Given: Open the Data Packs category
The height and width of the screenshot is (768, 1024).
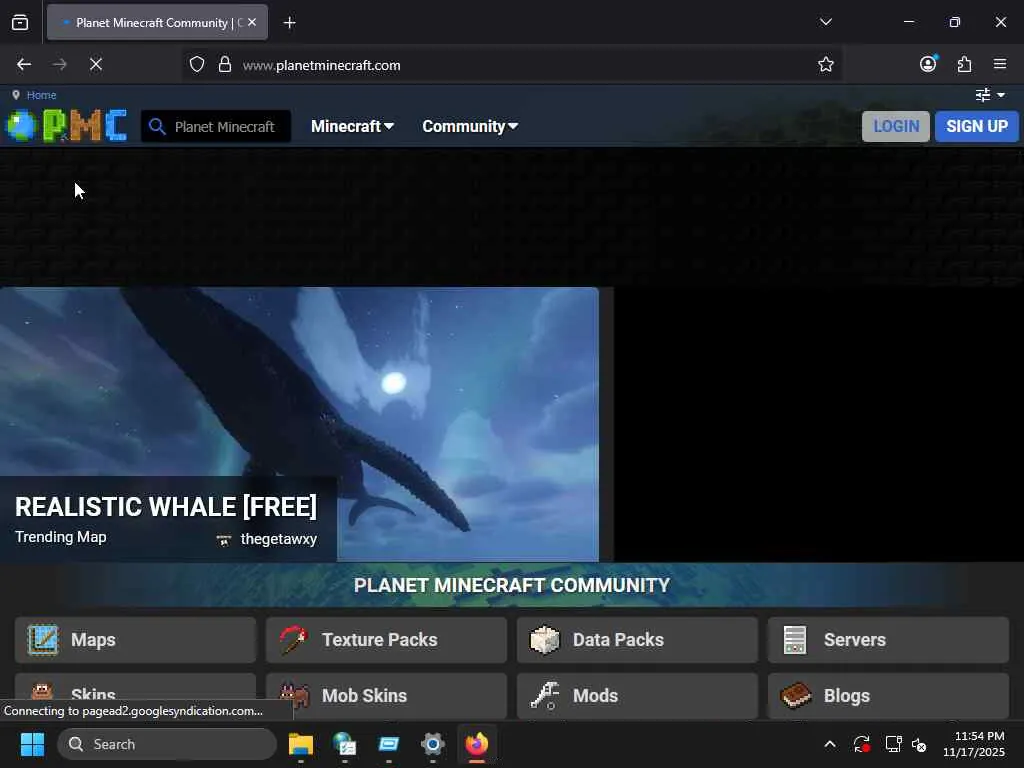Looking at the screenshot, I should point(637,639).
